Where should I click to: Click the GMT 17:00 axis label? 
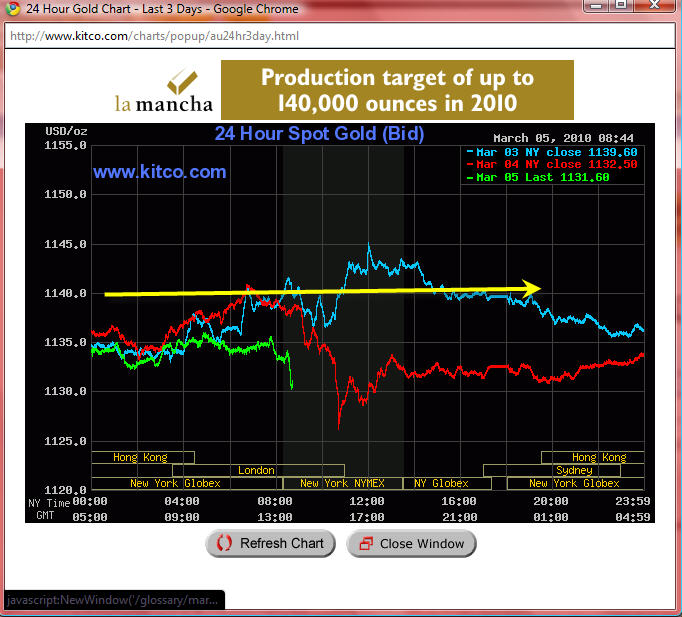point(367,517)
